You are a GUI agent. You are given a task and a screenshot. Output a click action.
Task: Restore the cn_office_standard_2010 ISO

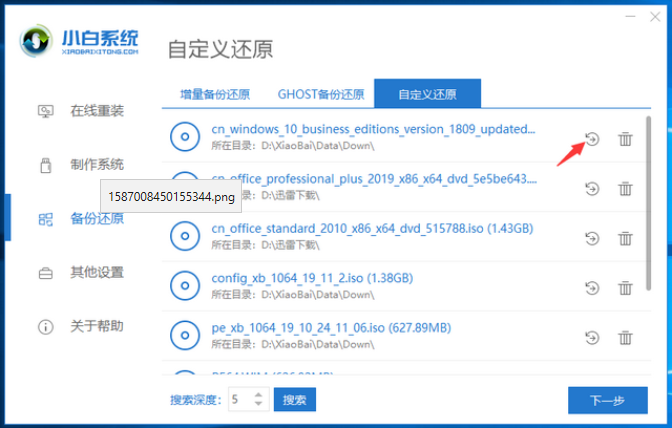tap(592, 238)
